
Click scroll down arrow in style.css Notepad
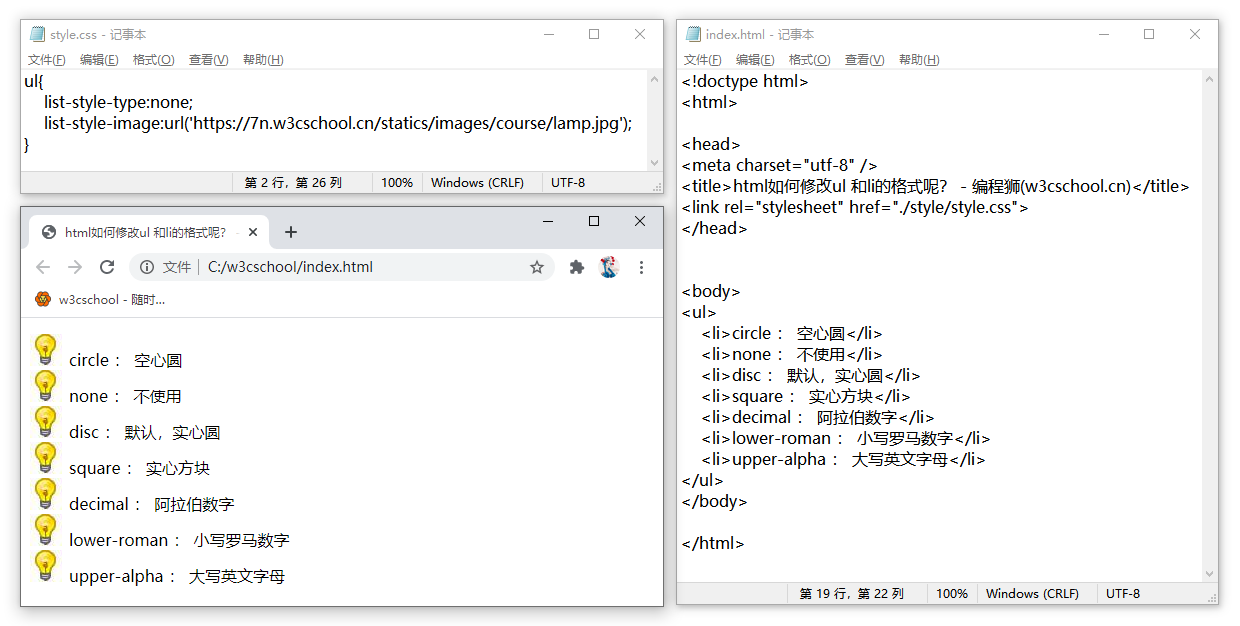pyautogui.click(x=655, y=162)
